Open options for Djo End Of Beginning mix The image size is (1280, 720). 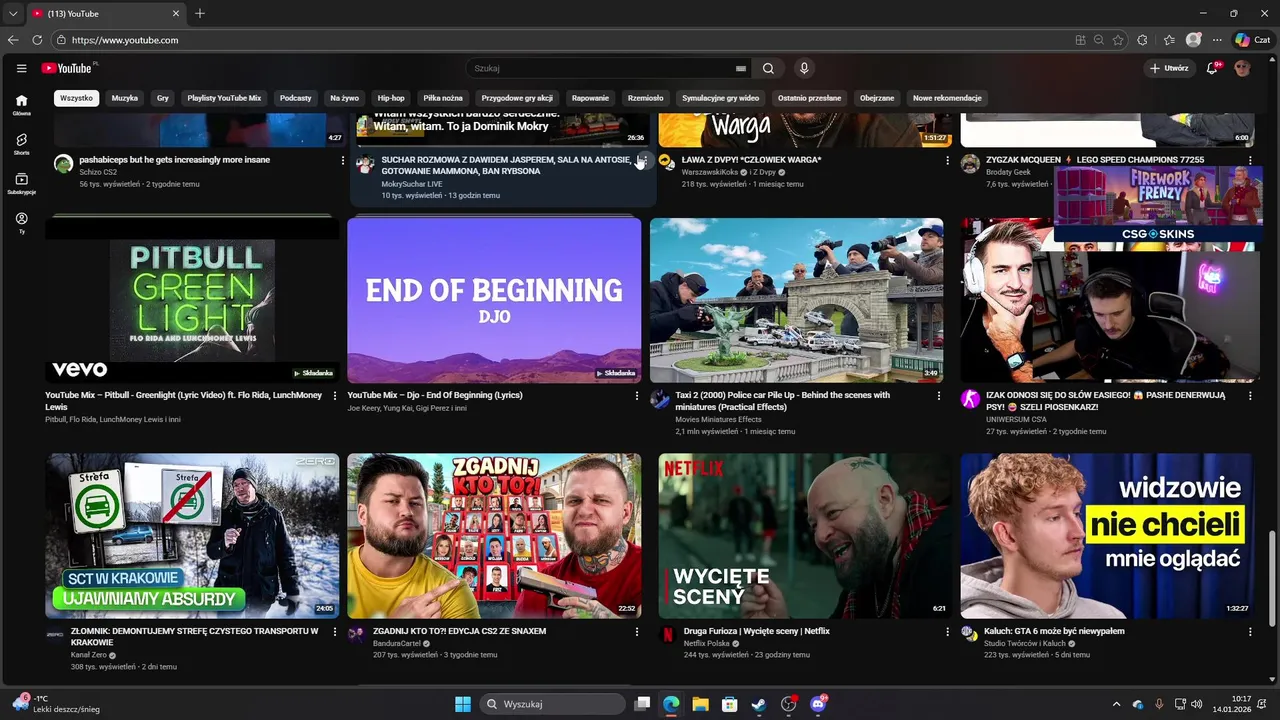pyautogui.click(x=637, y=396)
